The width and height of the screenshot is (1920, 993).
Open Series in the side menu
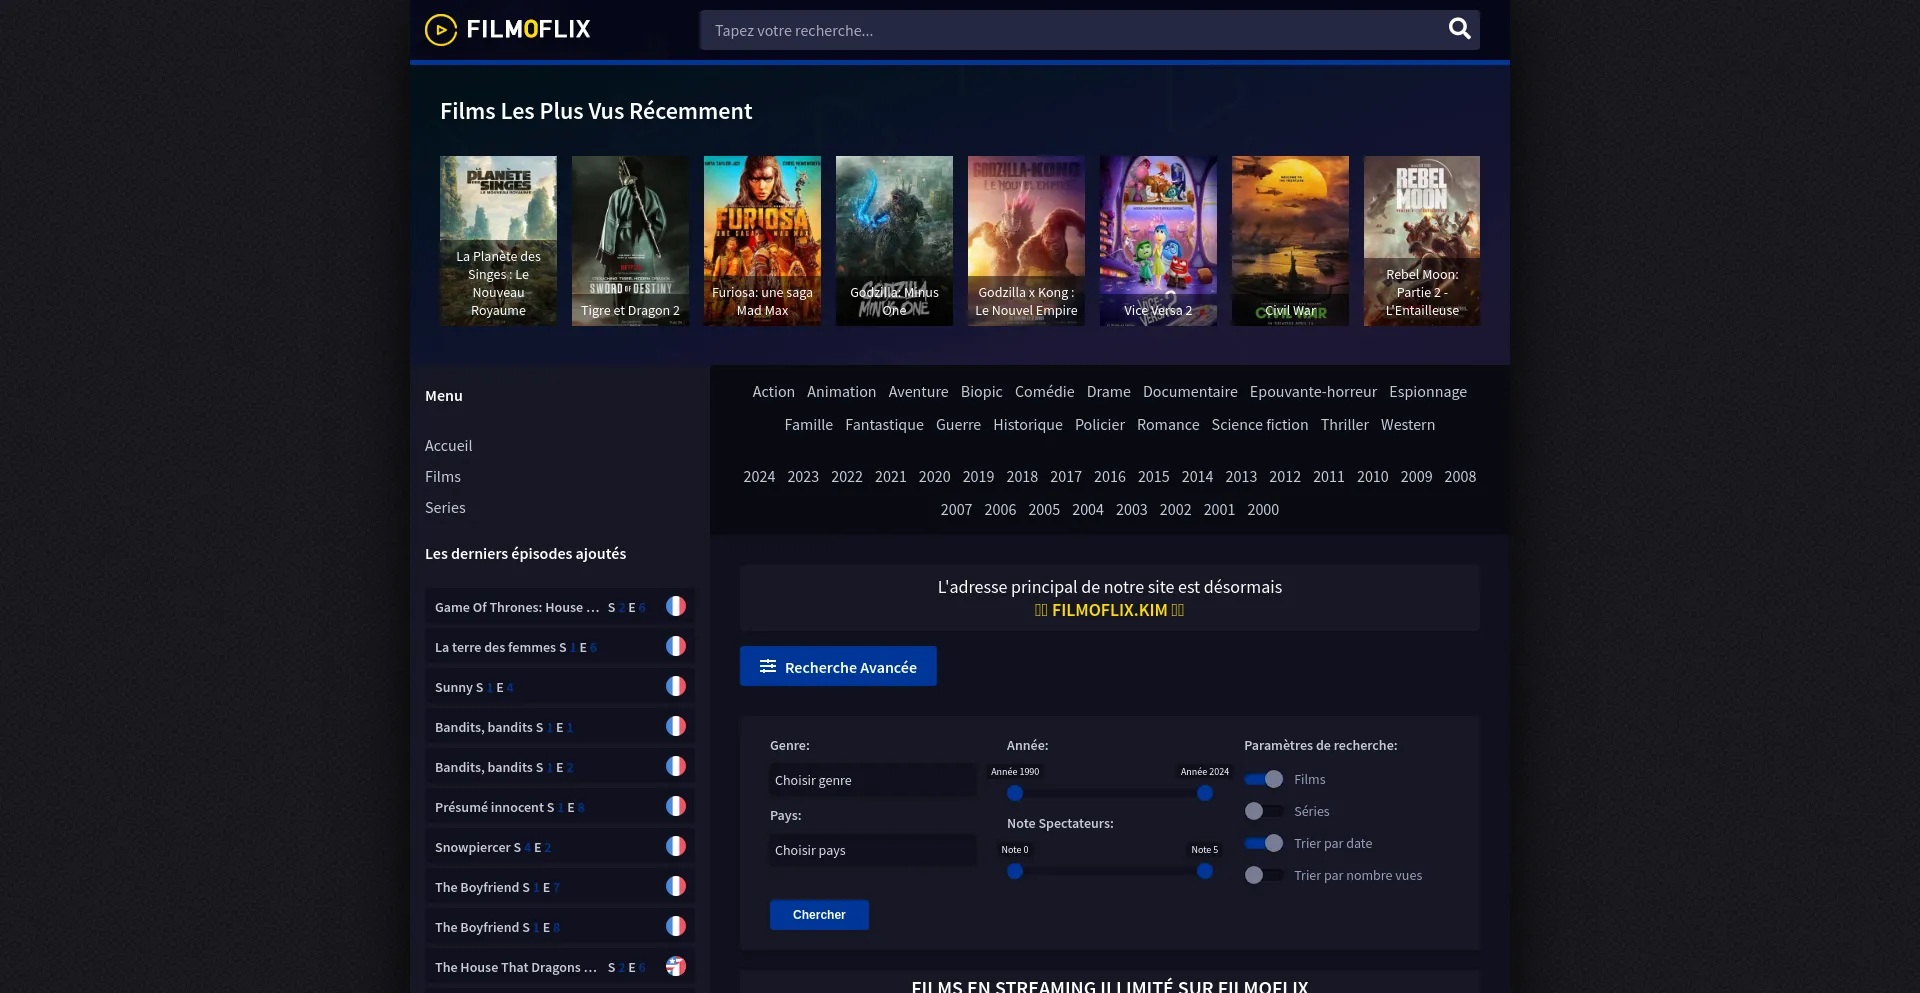(x=445, y=507)
